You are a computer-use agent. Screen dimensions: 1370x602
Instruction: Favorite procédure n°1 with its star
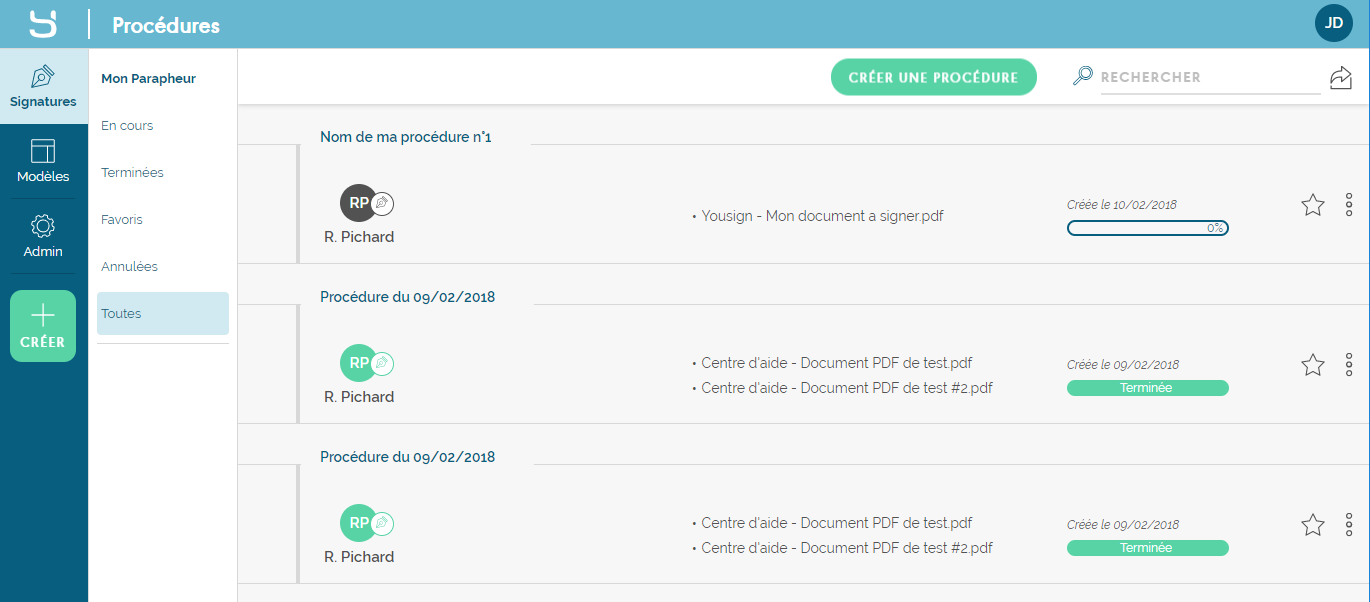[x=1313, y=205]
